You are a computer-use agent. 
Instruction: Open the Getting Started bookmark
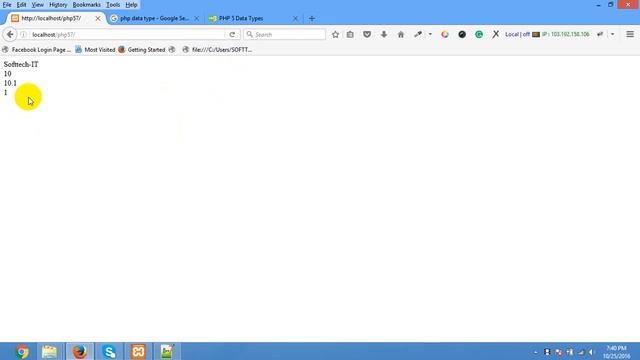click(142, 50)
